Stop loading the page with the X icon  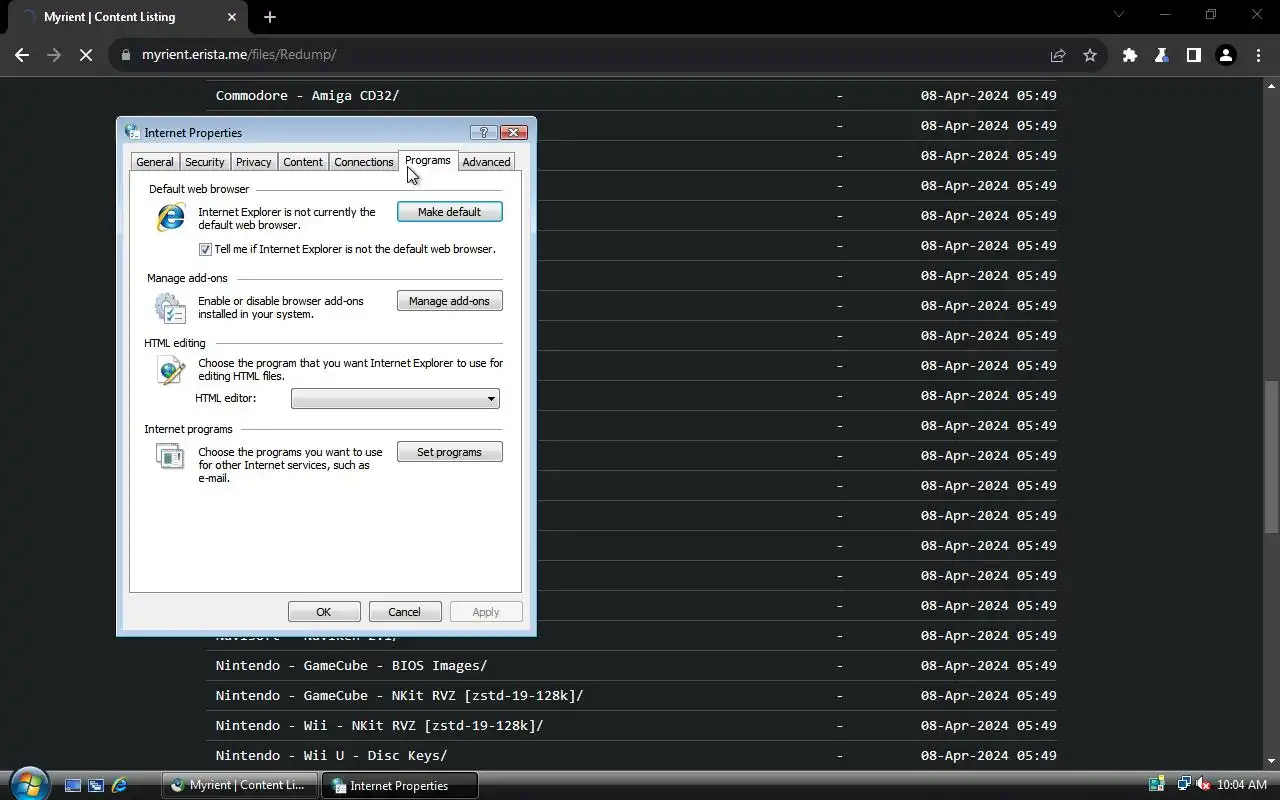tap(86, 55)
